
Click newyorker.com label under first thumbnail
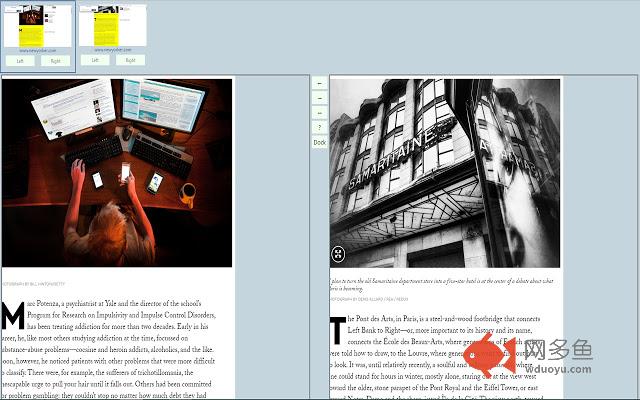click(x=37, y=50)
